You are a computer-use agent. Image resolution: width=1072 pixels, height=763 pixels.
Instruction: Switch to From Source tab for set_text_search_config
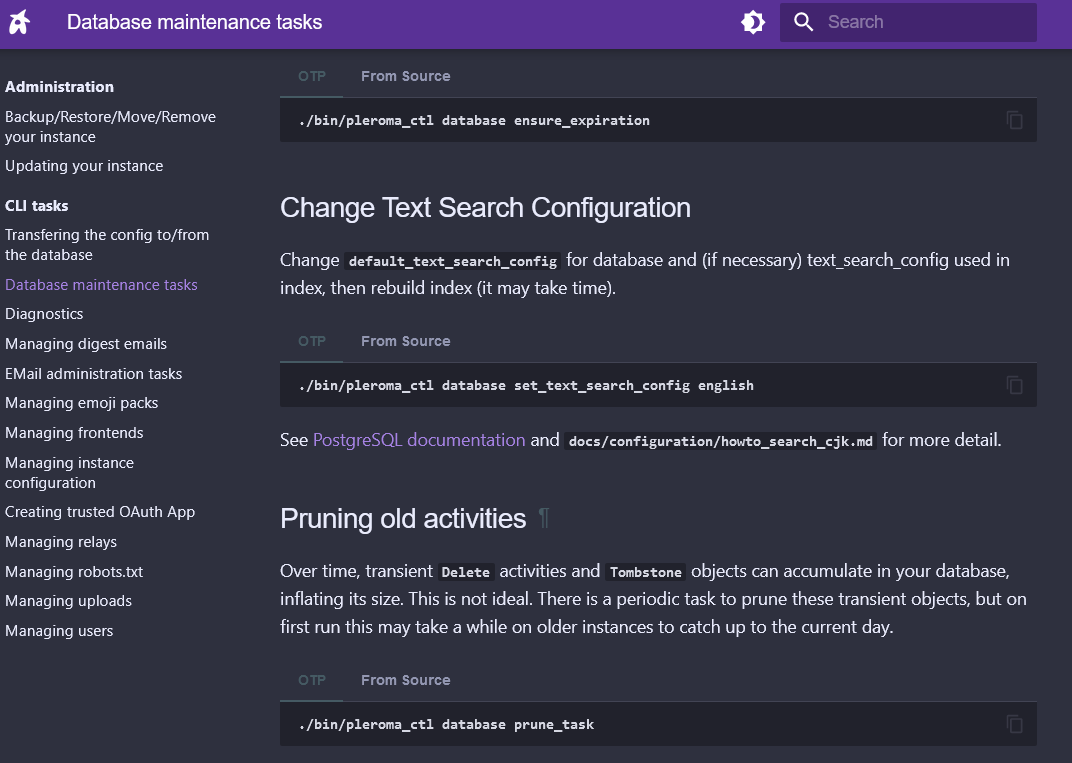coord(405,341)
